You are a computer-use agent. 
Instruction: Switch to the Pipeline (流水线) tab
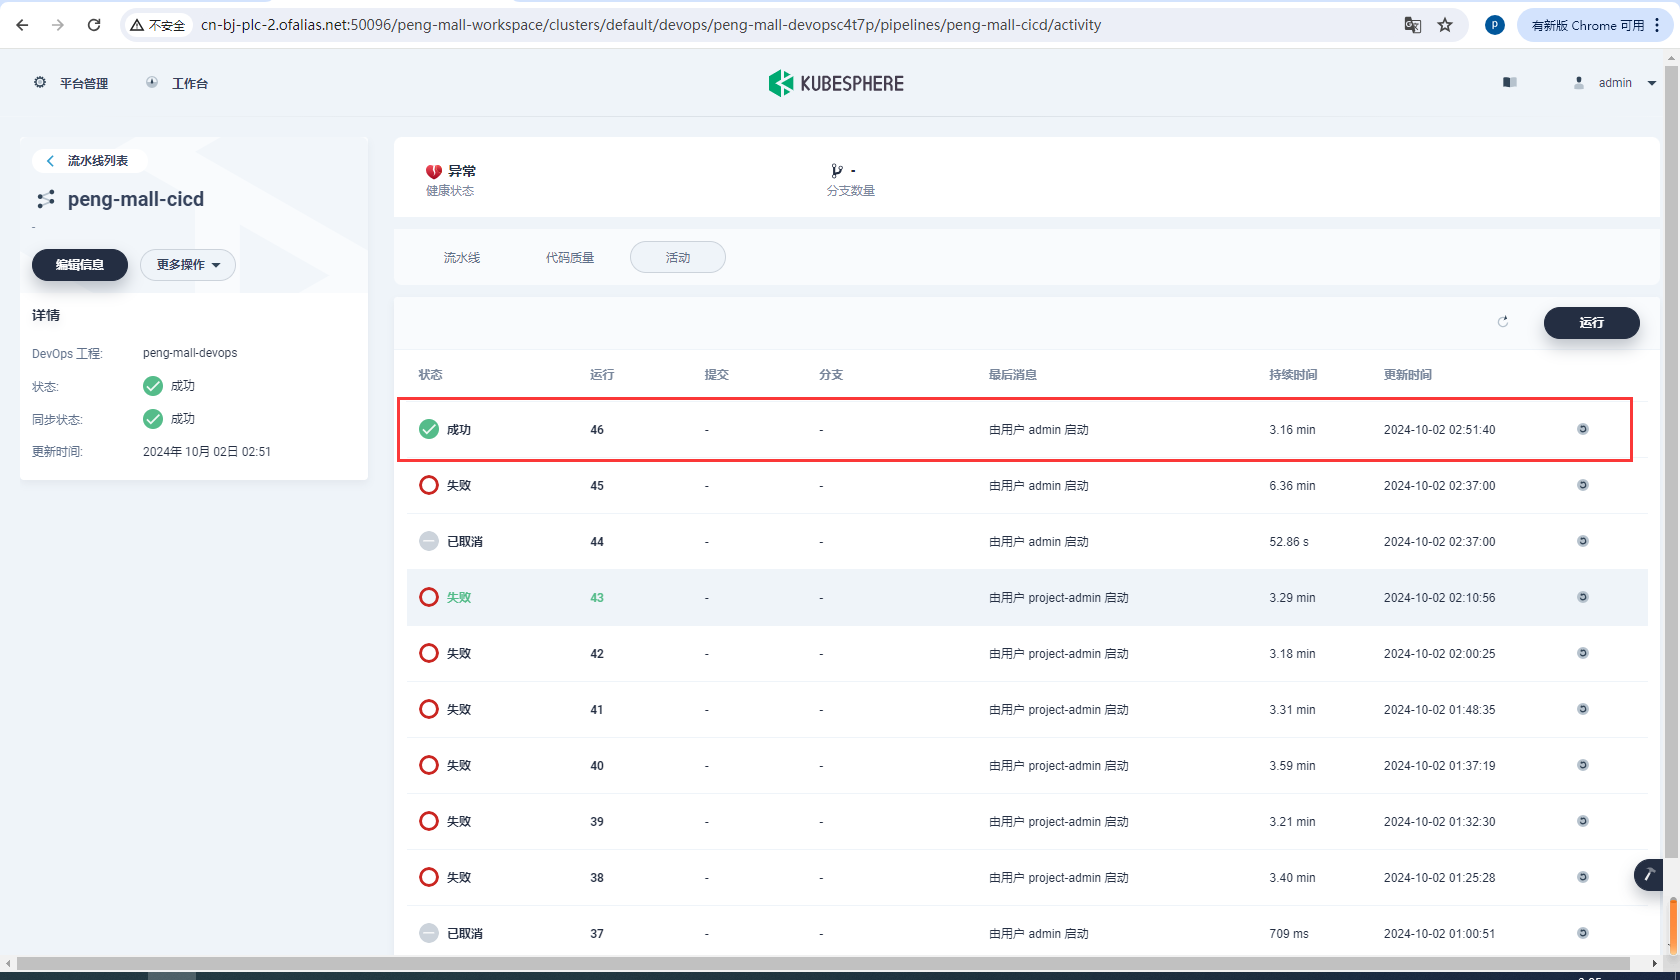click(462, 258)
